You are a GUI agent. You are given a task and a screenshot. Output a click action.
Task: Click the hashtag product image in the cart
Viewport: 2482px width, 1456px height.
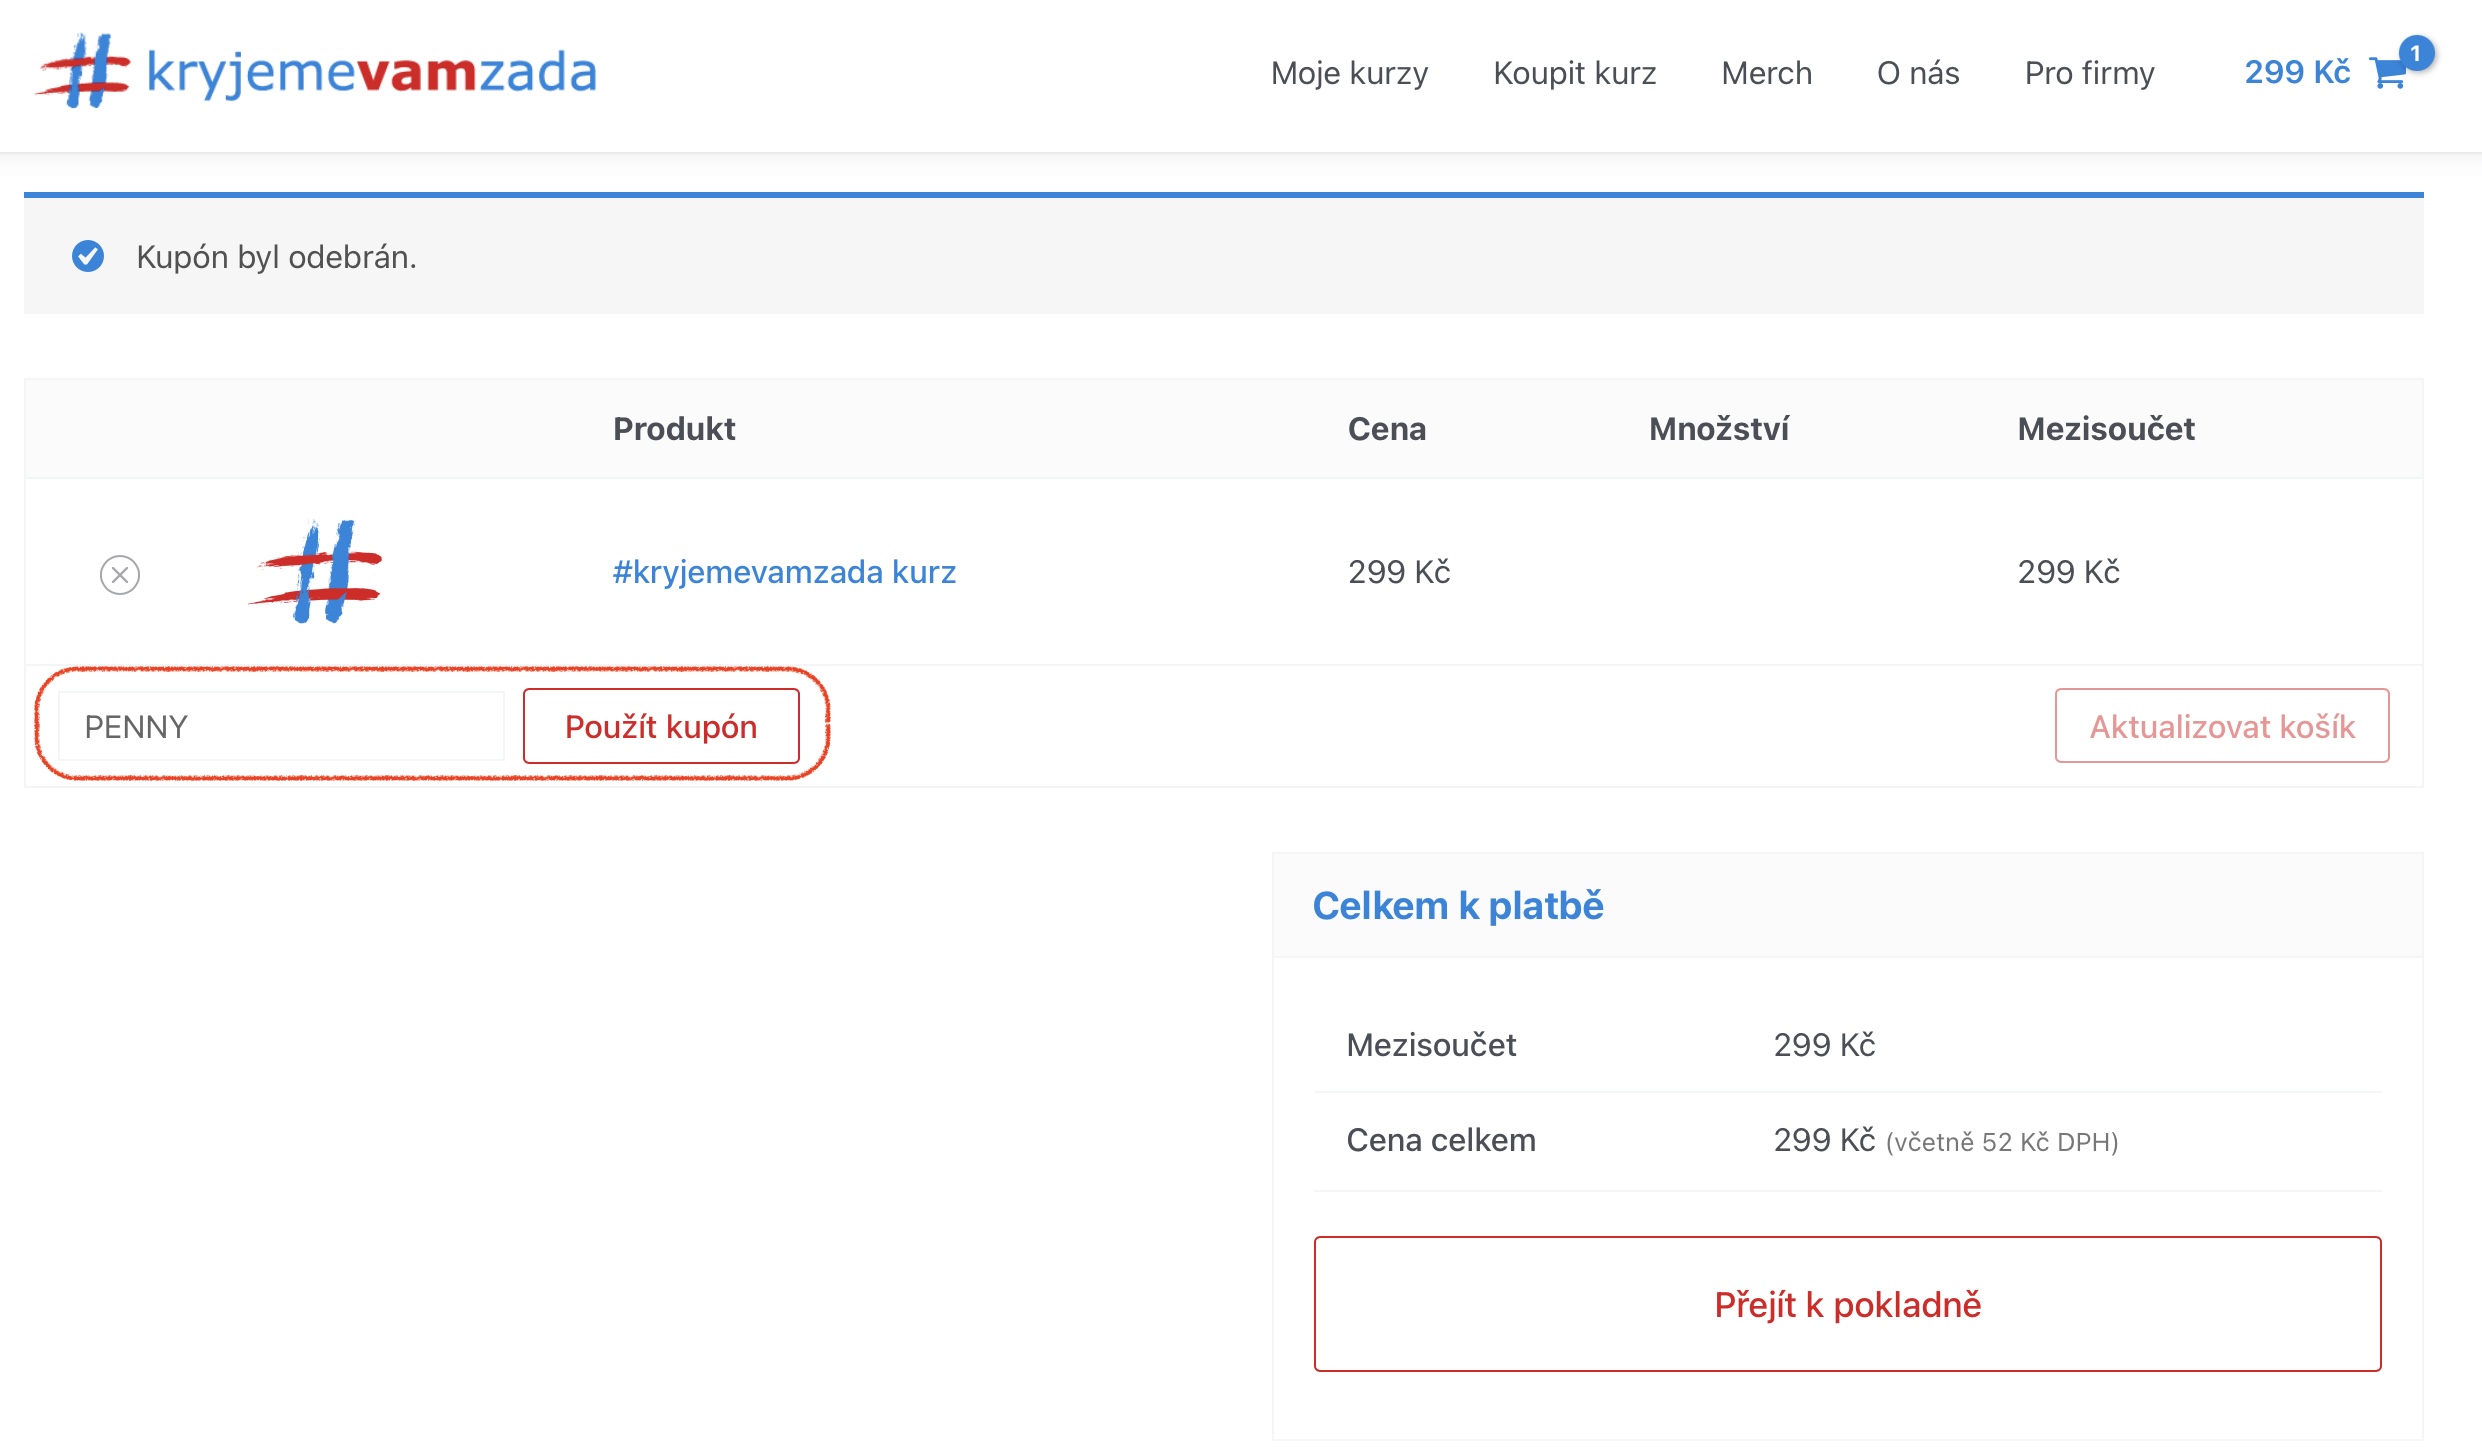point(319,572)
